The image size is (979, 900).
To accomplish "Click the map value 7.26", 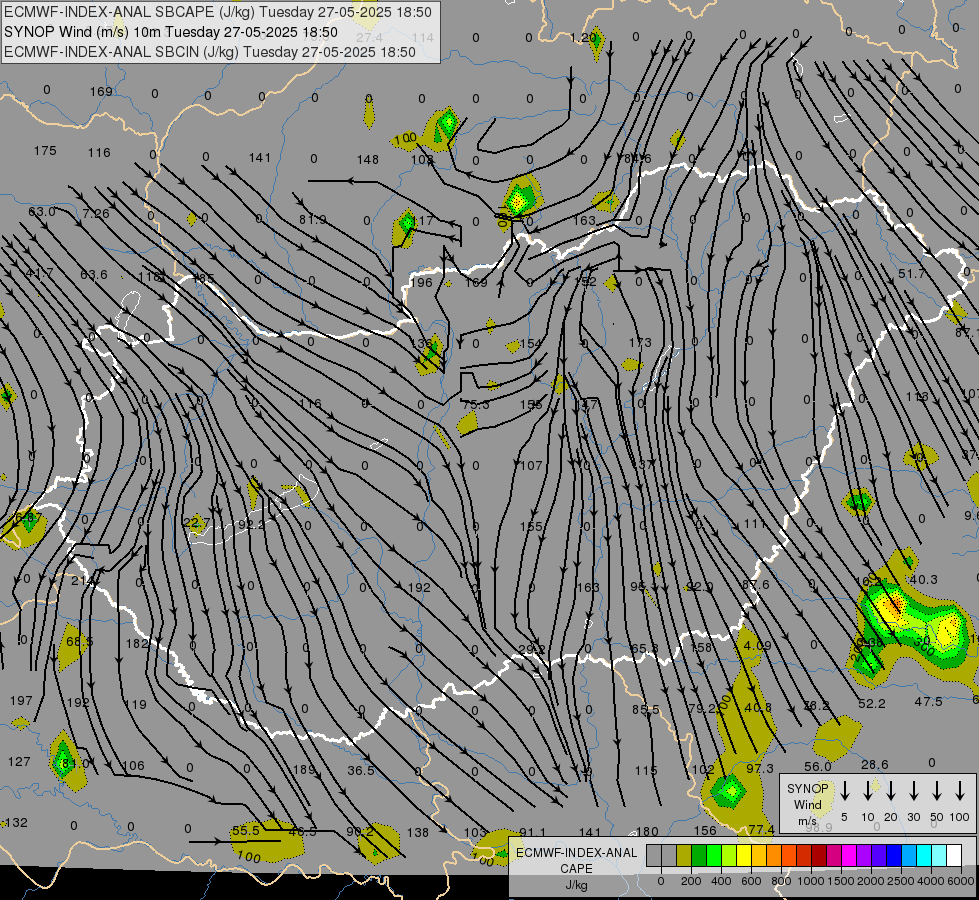I will (96, 214).
